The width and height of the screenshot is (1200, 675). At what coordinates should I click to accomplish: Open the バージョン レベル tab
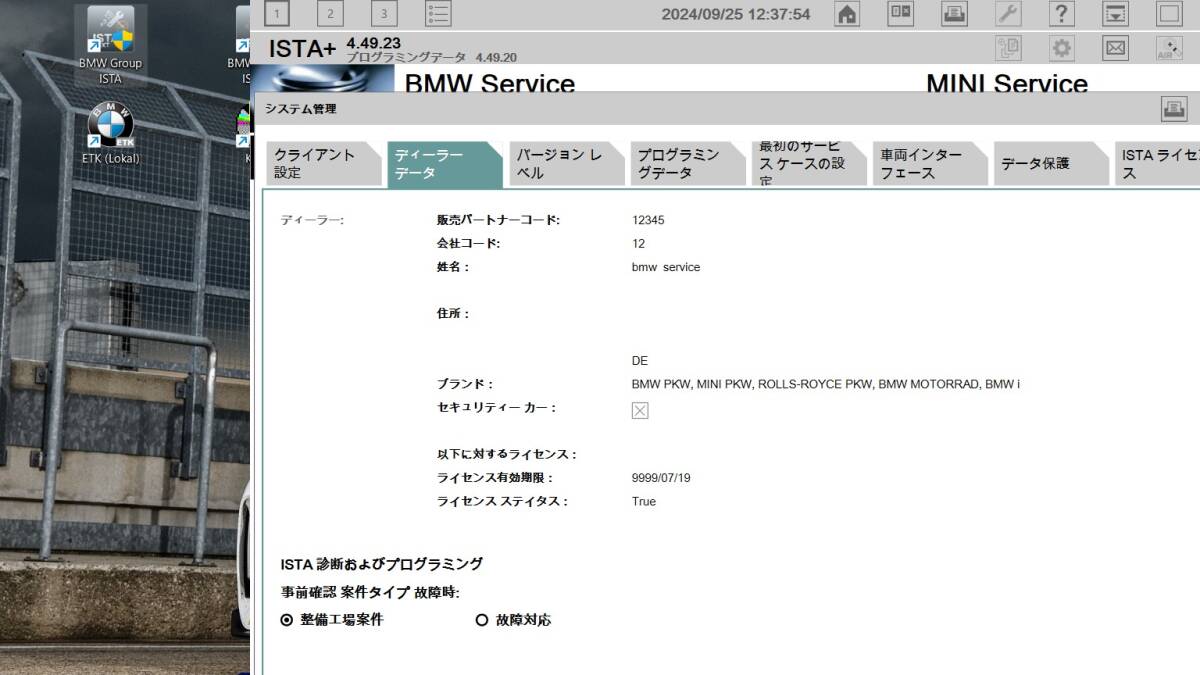coord(560,162)
